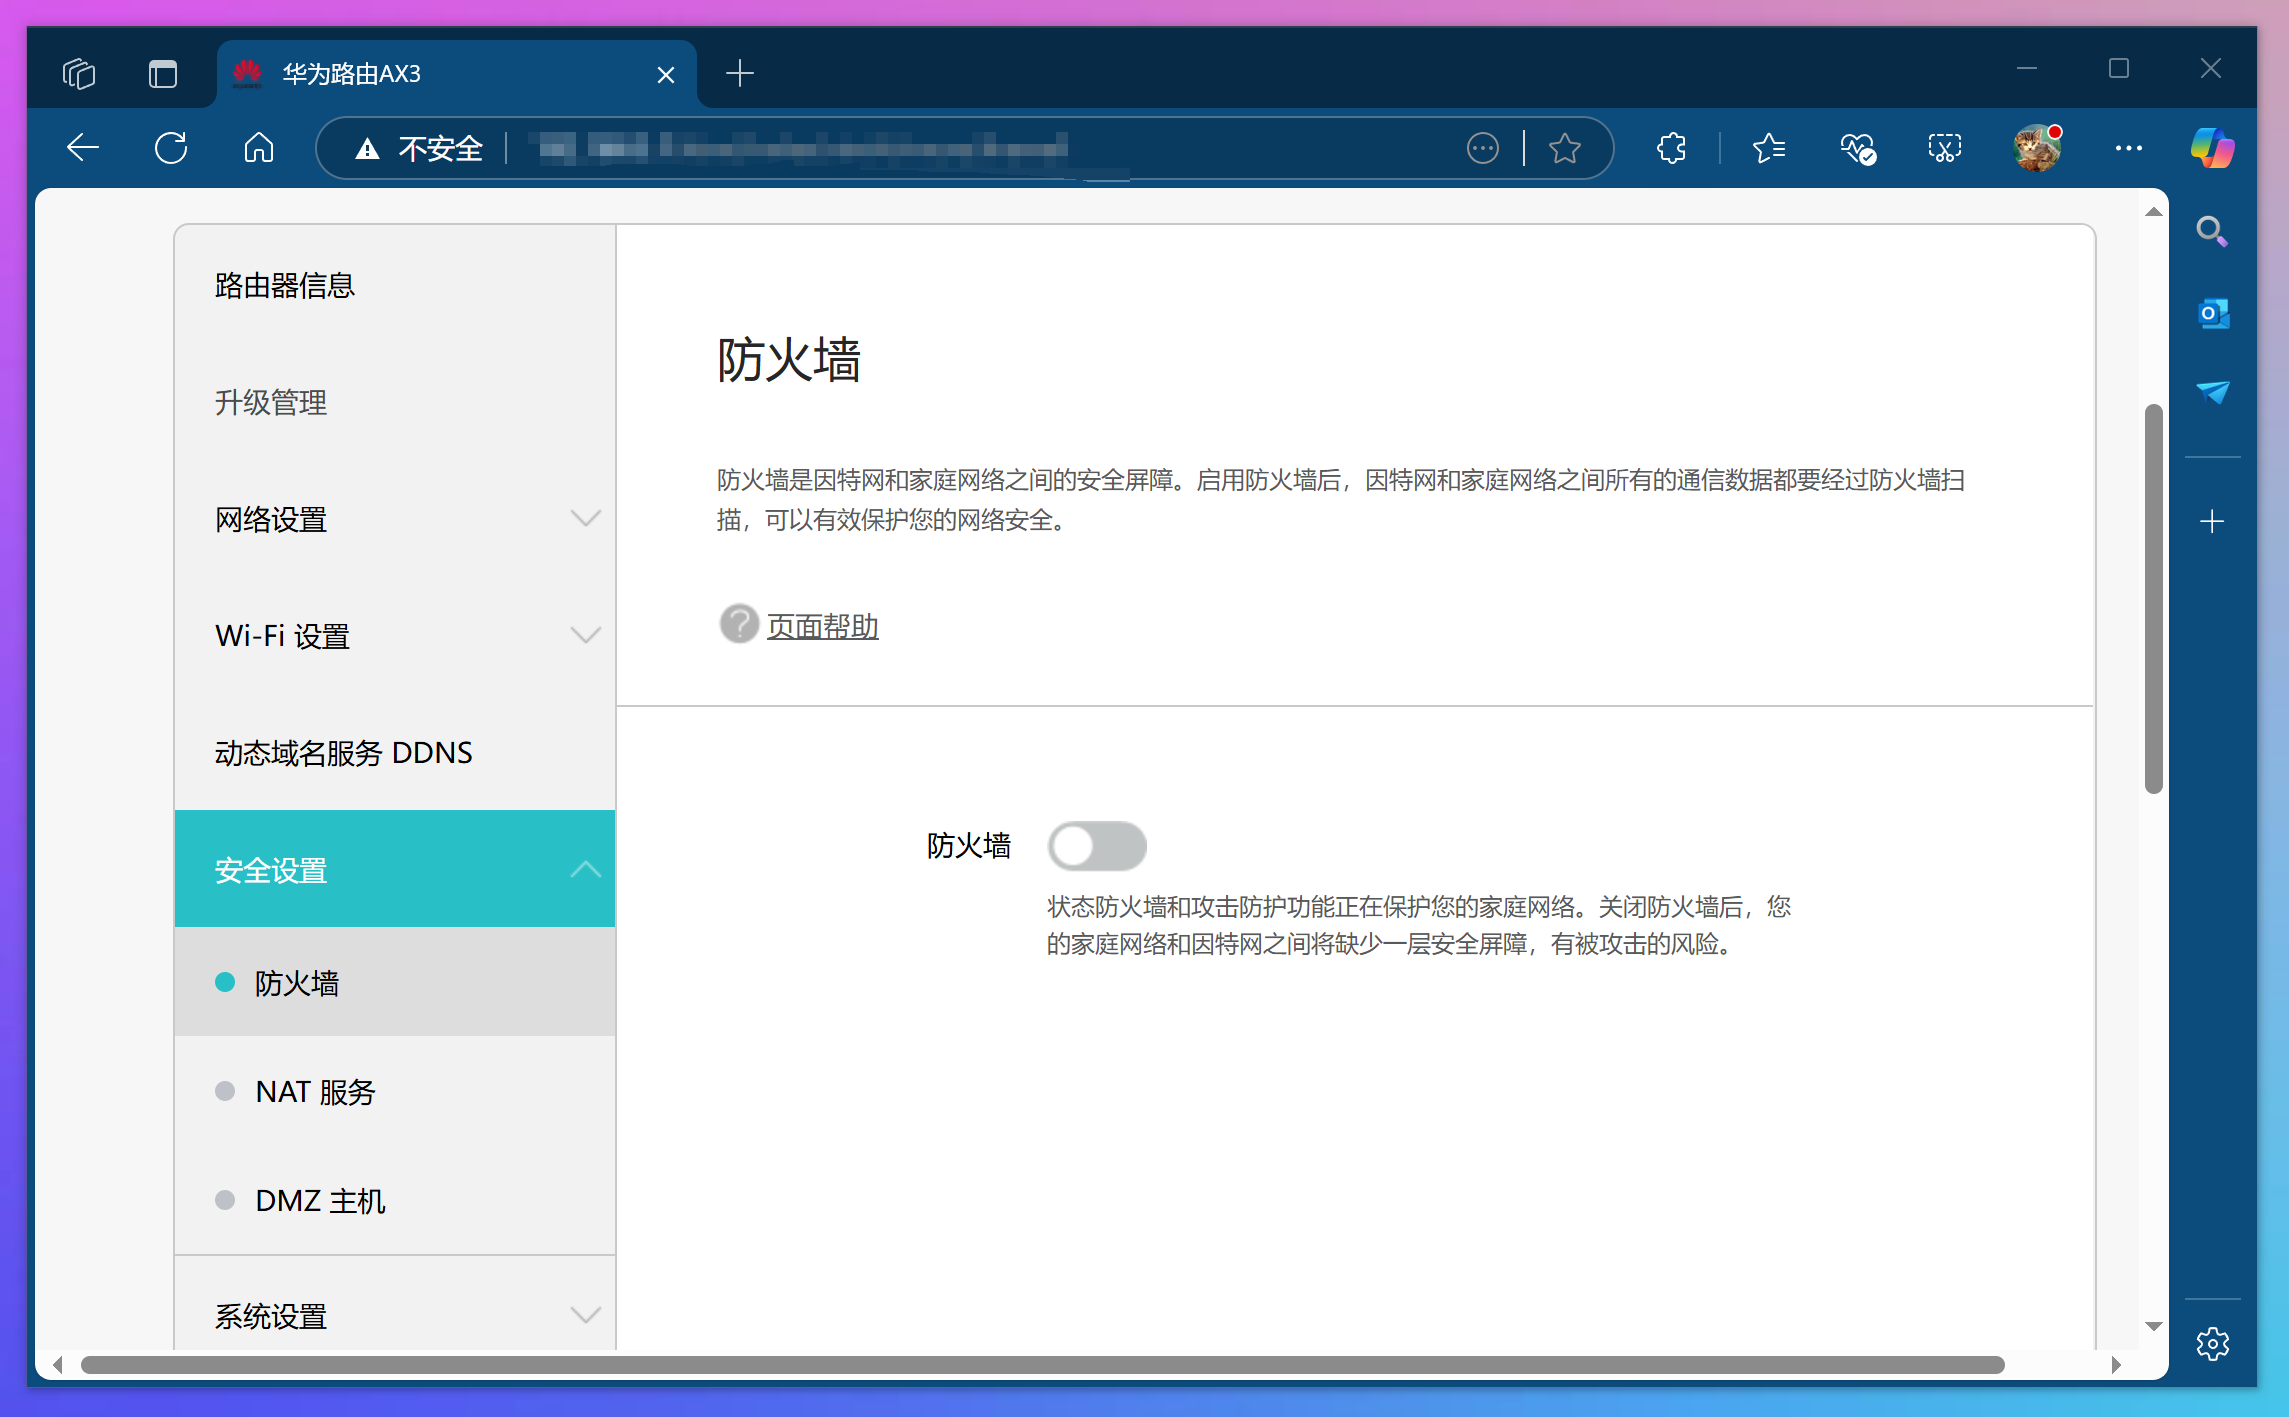Open the 页面帮助 help link
The width and height of the screenshot is (2289, 1417).
pyautogui.click(x=821, y=626)
